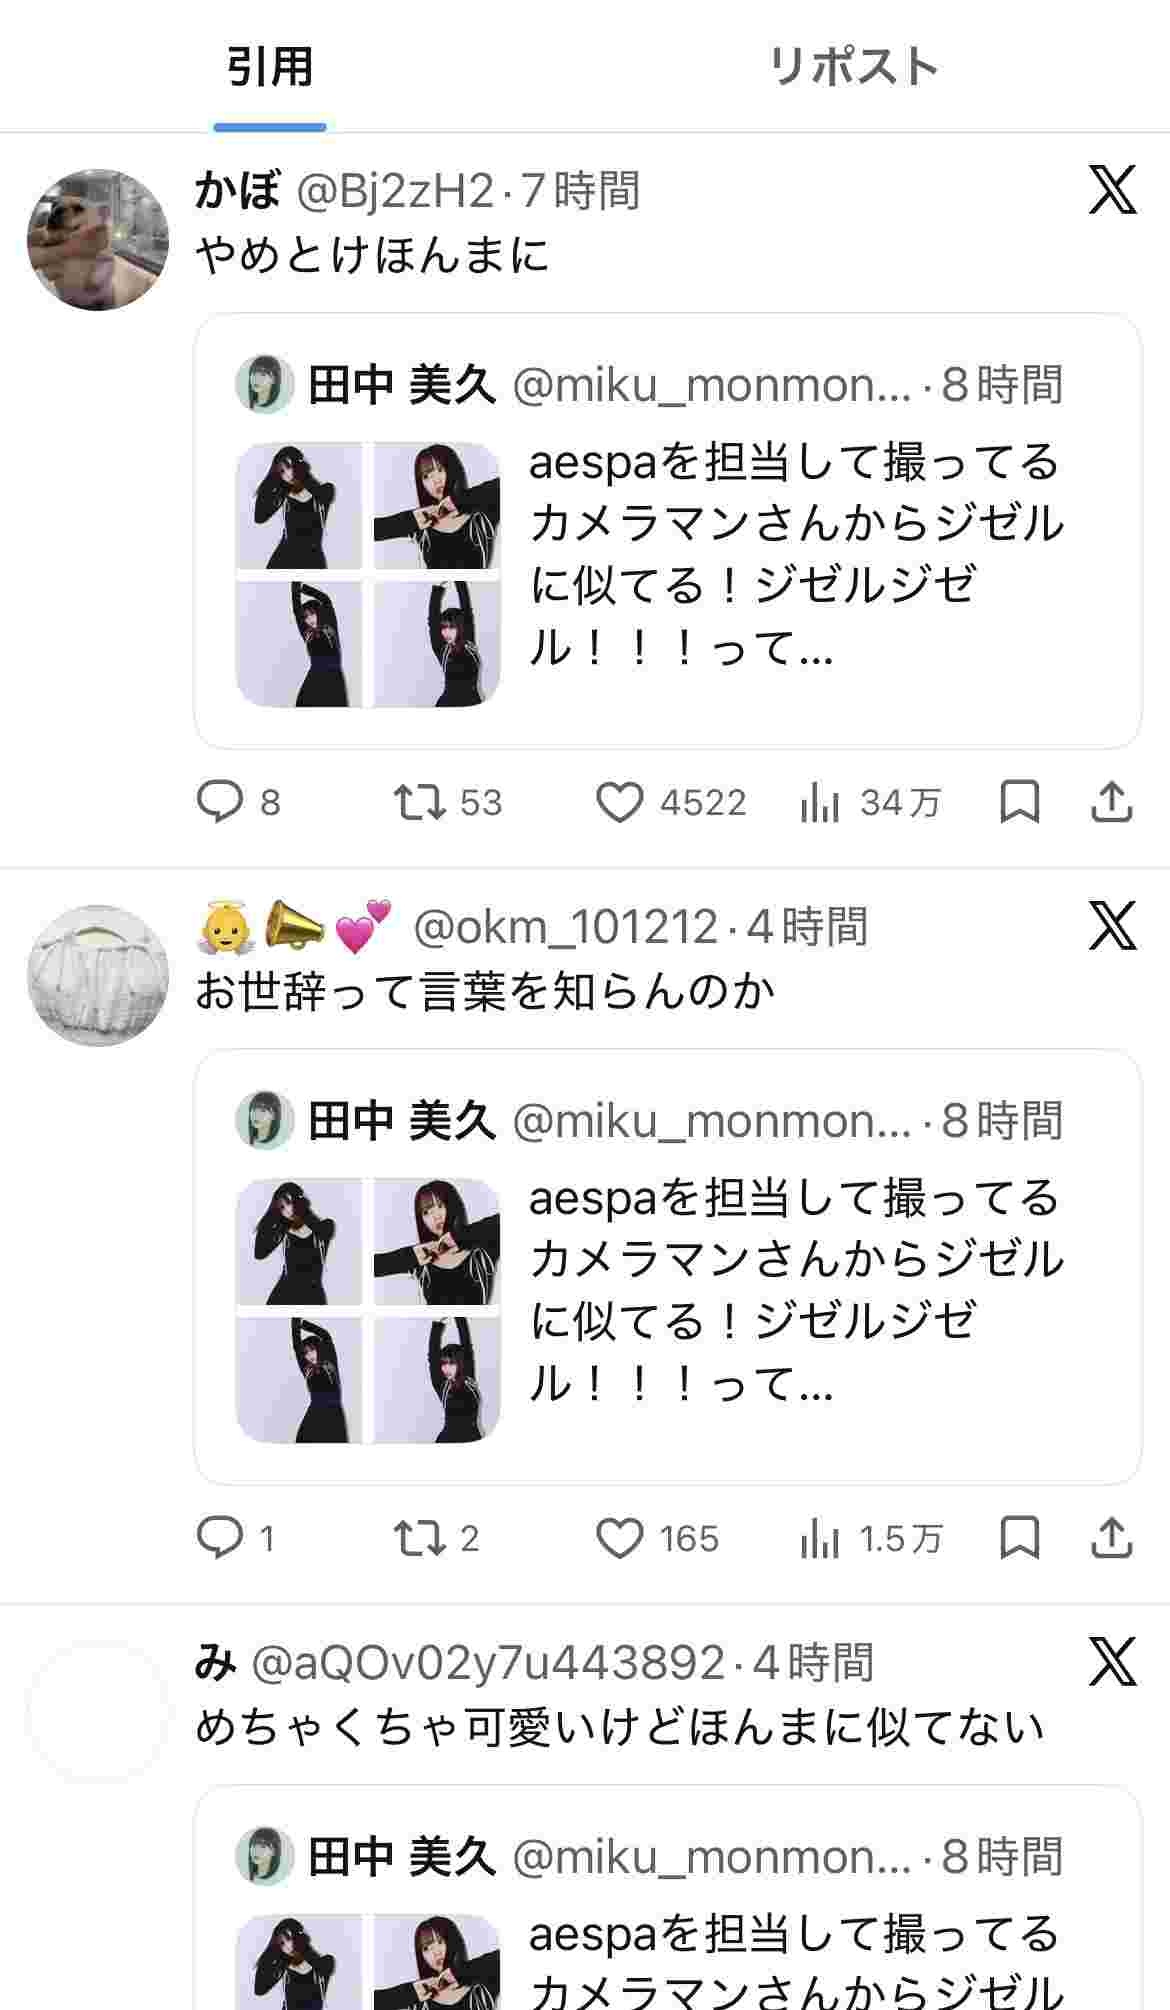1170x2010 pixels.
Task: Open the @Bj2zH2 username link
Action: click(395, 190)
